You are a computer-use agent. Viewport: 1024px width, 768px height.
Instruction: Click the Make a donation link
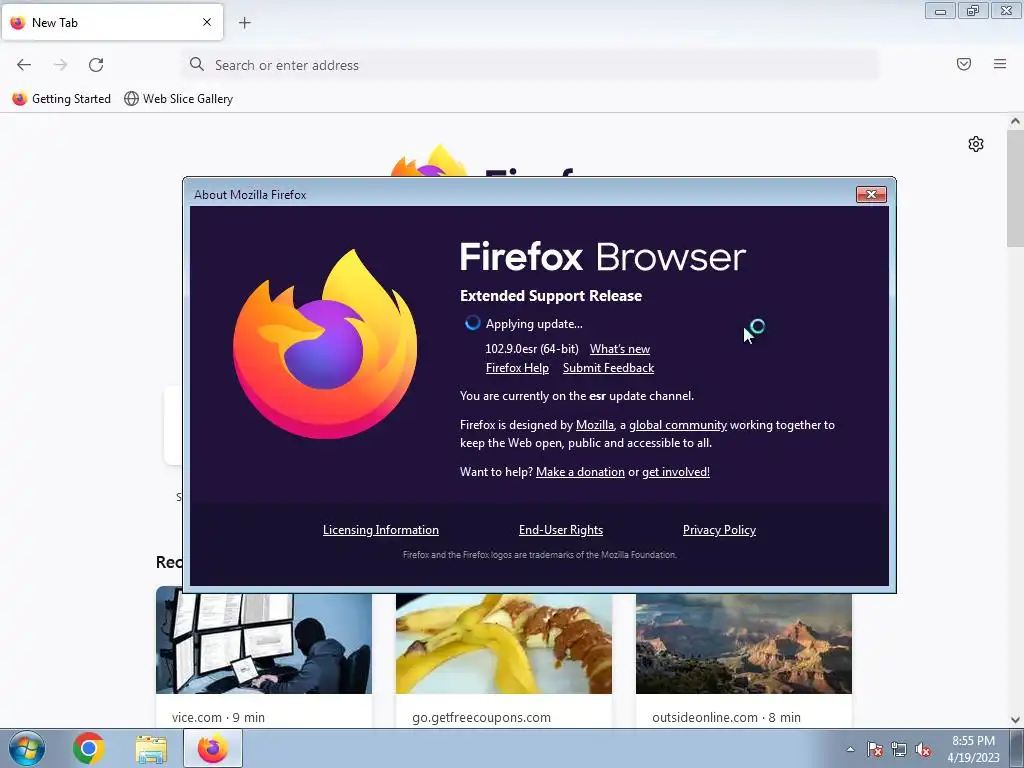pyautogui.click(x=581, y=472)
